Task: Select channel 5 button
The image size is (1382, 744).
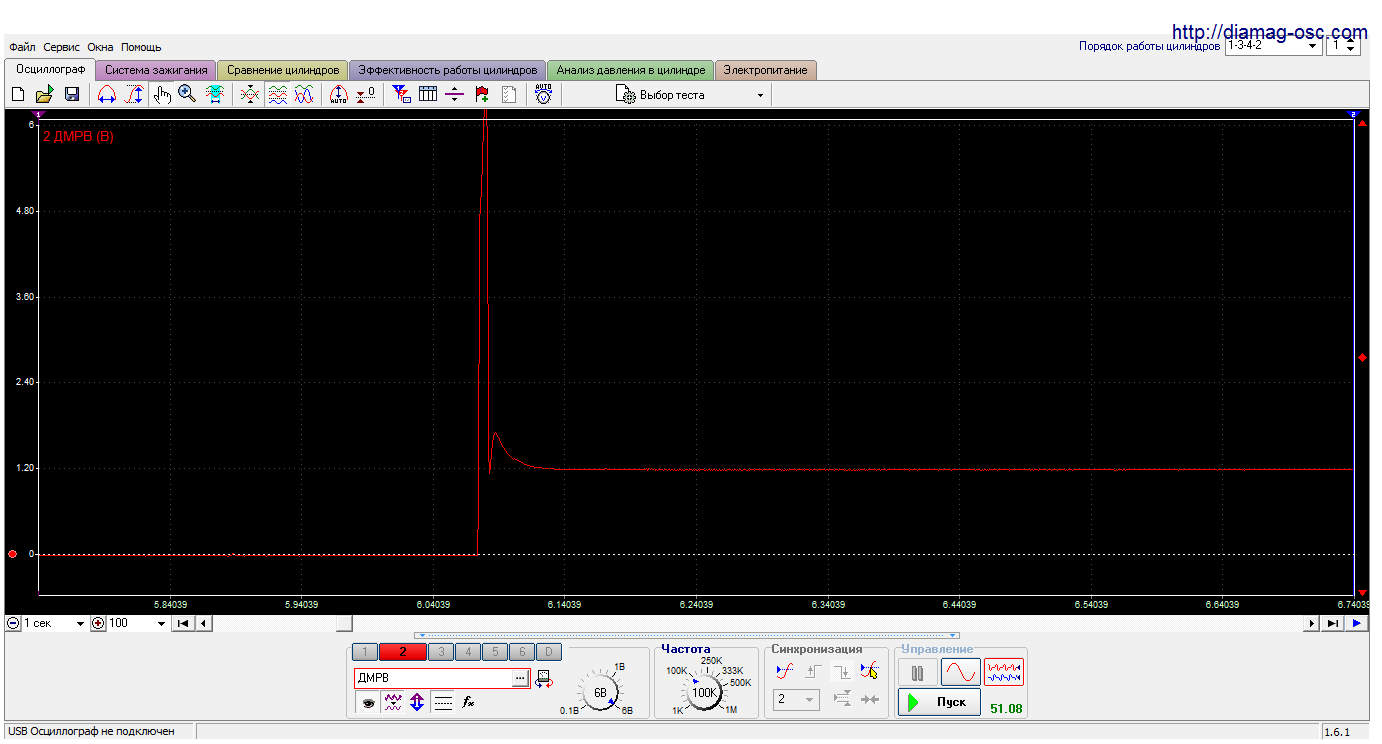Action: [x=495, y=652]
